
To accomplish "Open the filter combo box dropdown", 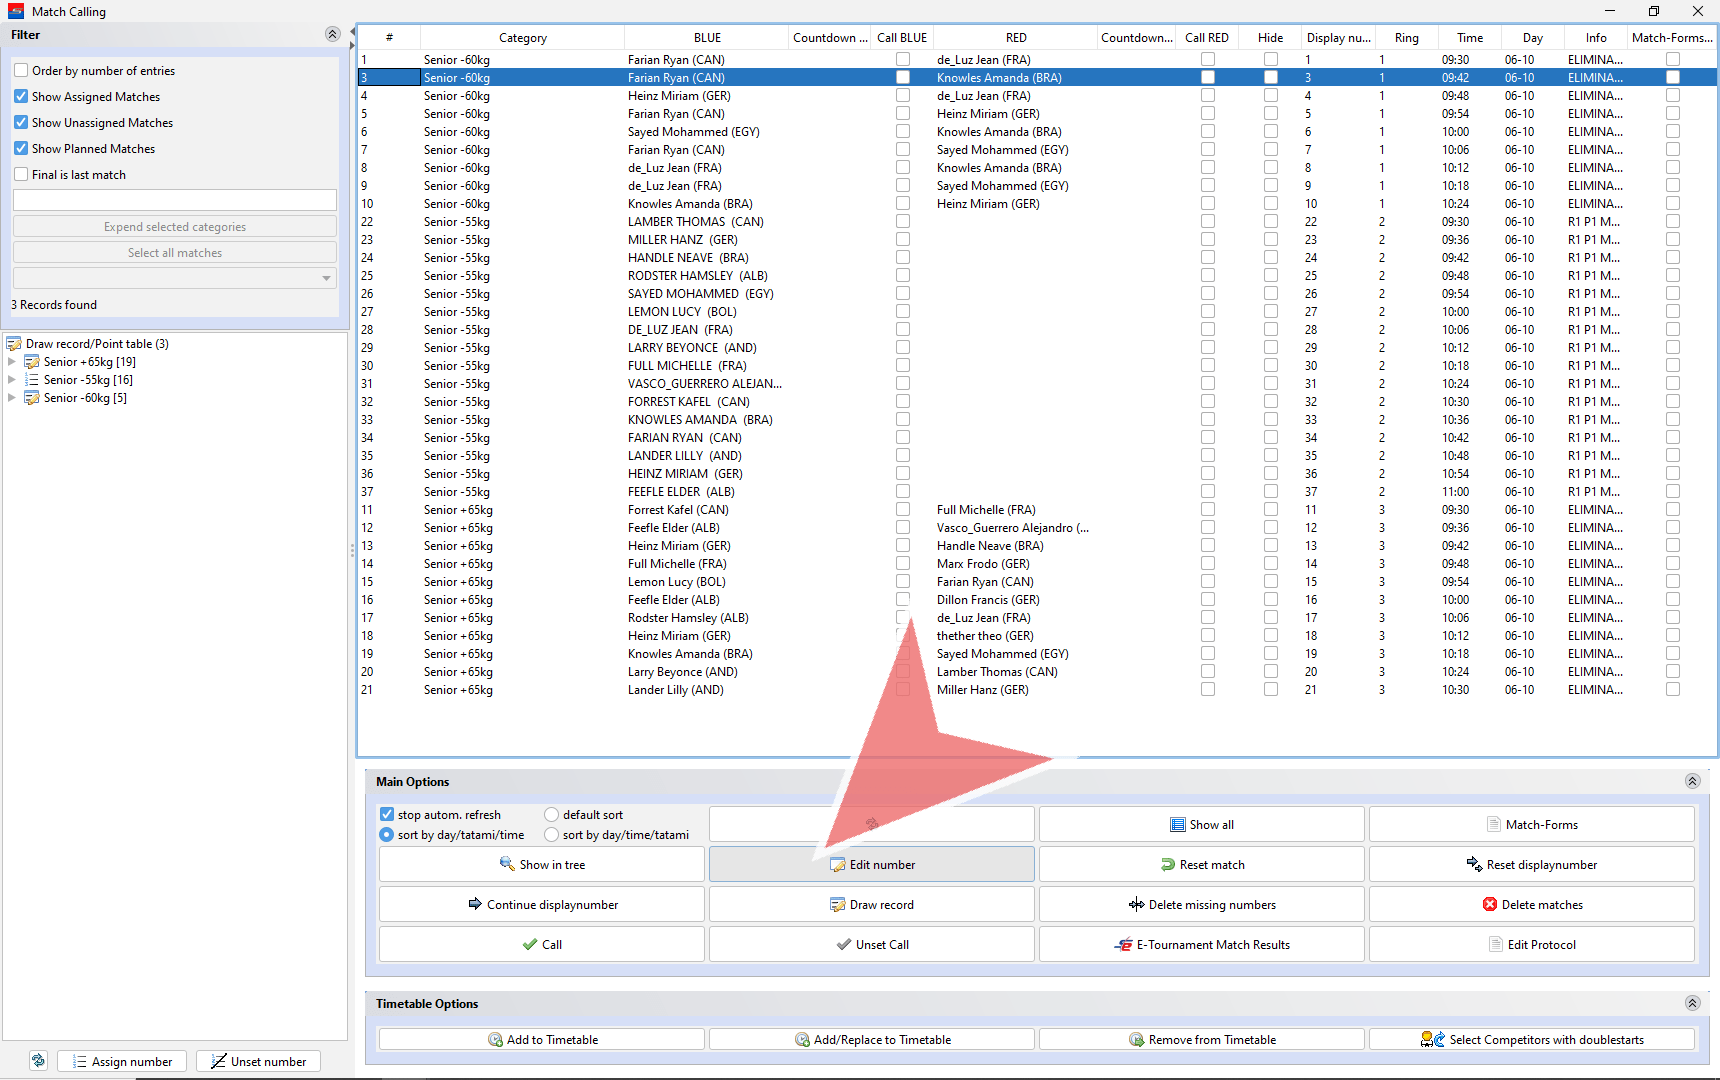I will pyautogui.click(x=326, y=279).
